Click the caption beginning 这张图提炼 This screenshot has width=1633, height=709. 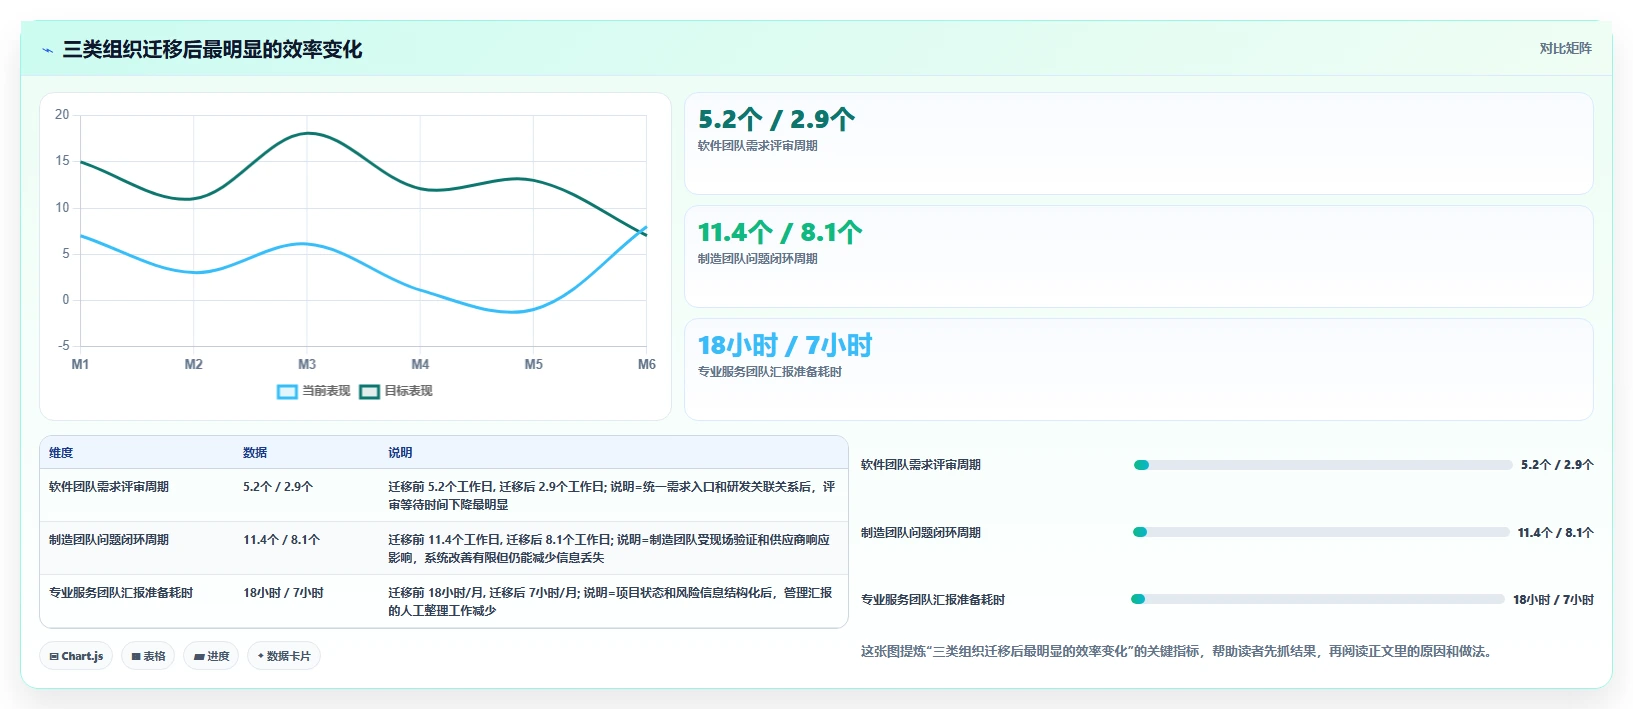(x=1178, y=651)
